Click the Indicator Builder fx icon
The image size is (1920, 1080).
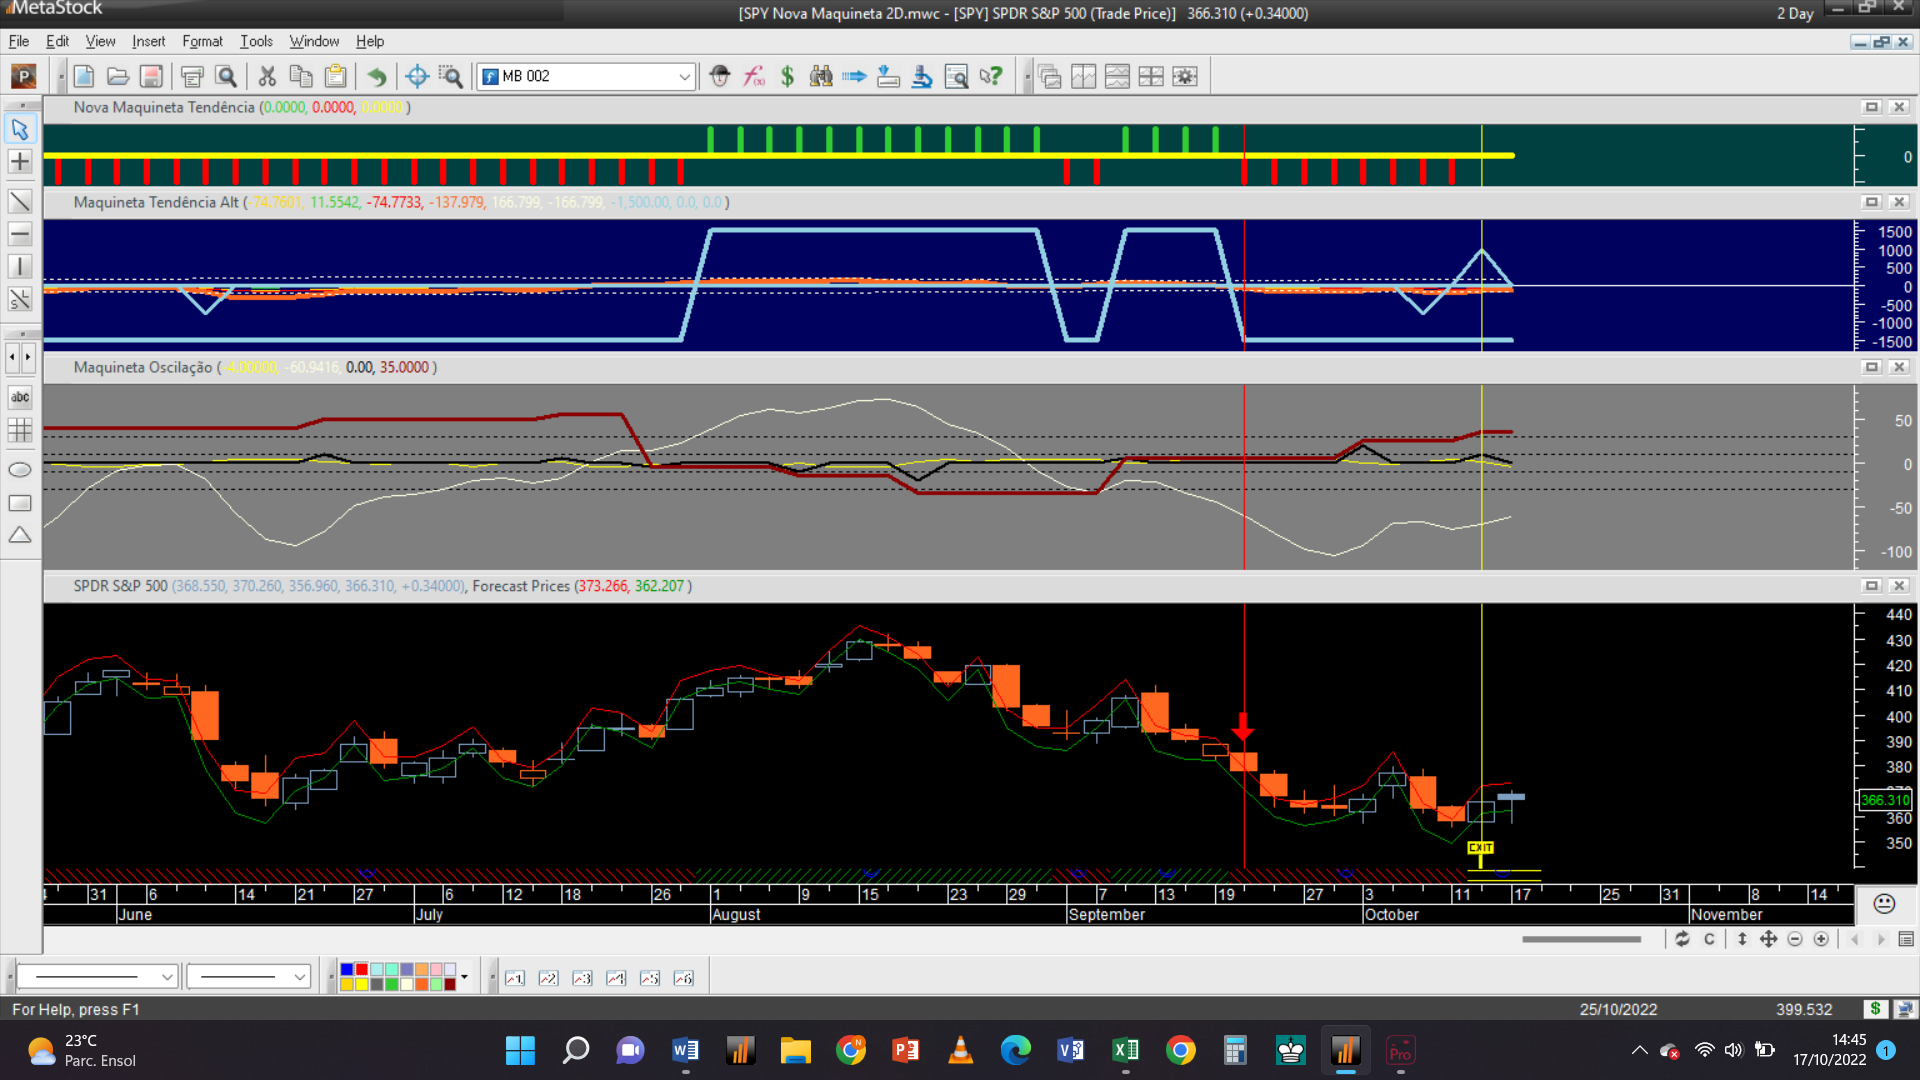coord(754,76)
